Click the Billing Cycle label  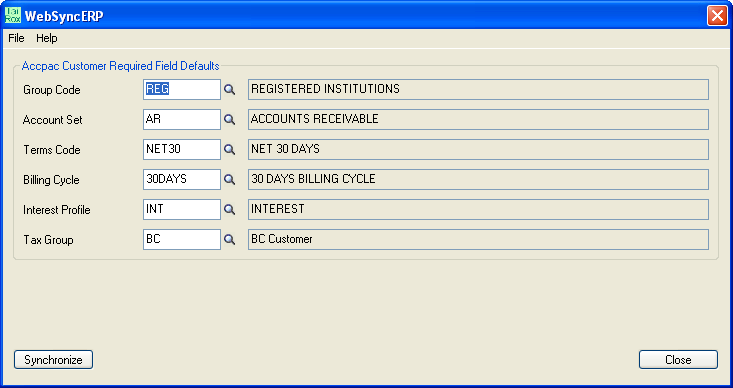[51, 180]
